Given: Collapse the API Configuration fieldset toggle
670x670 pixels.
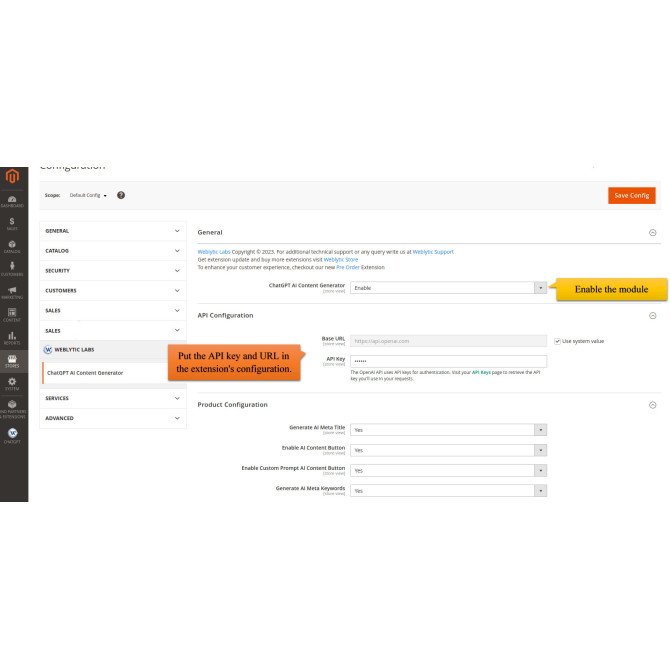Looking at the screenshot, I should (652, 315).
